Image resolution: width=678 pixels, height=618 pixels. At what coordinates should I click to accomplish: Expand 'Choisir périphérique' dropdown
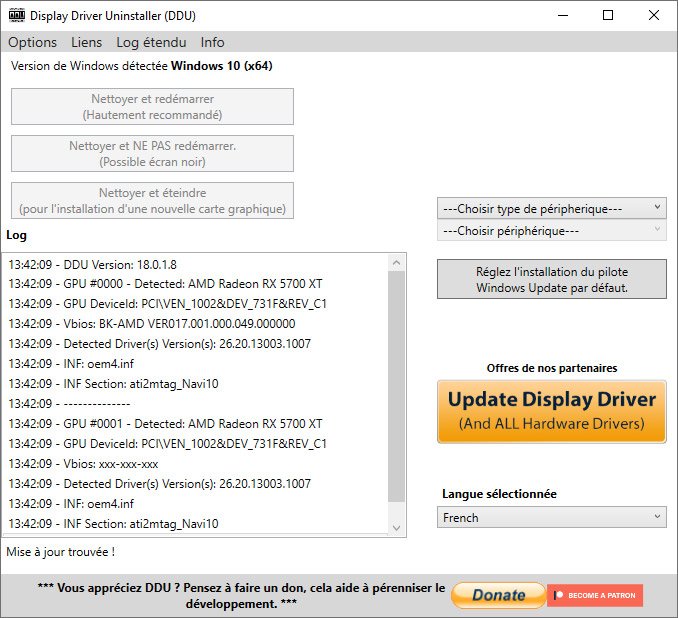pos(551,230)
